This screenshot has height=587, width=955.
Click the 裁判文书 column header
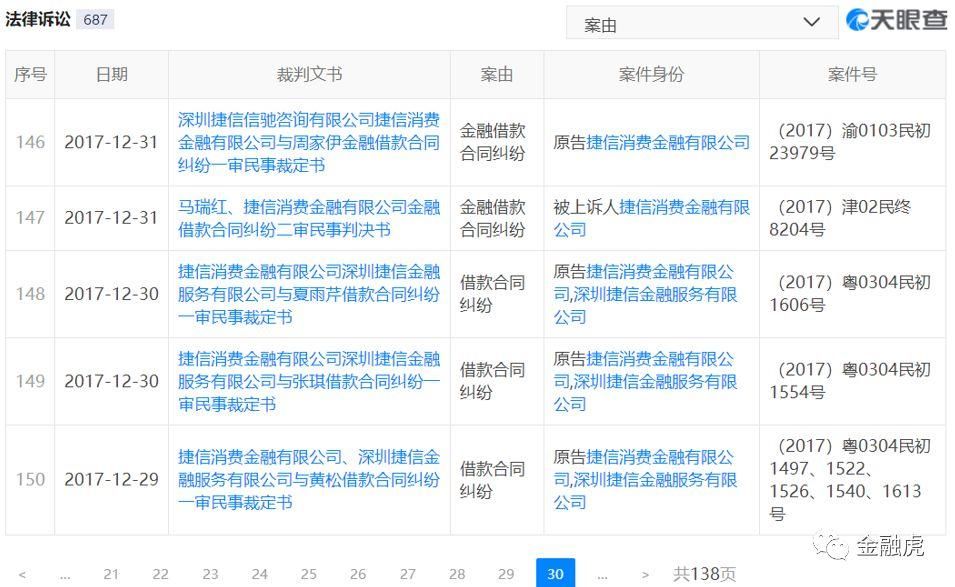click(x=309, y=74)
